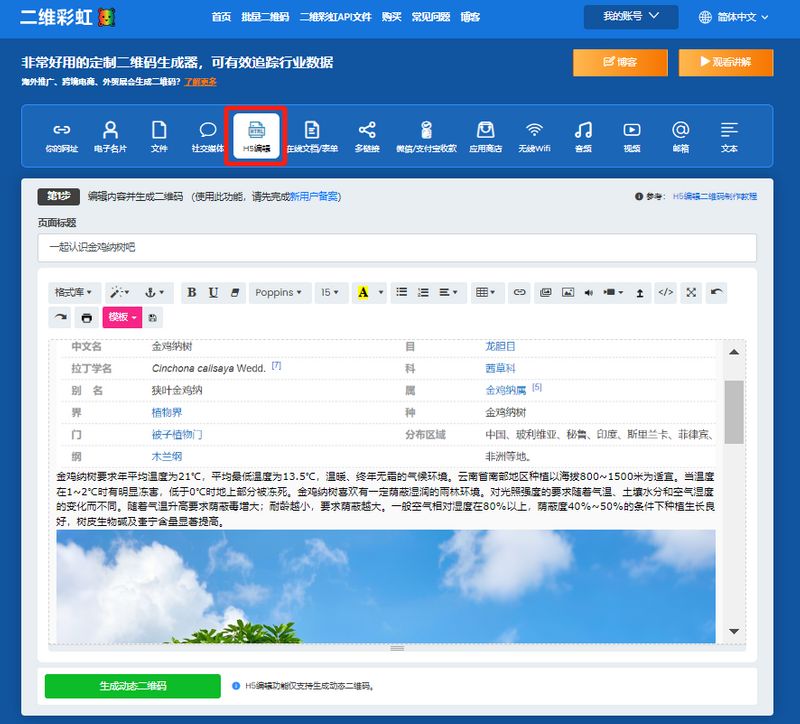
Task: Redo the last undone edit
Action: [61, 317]
